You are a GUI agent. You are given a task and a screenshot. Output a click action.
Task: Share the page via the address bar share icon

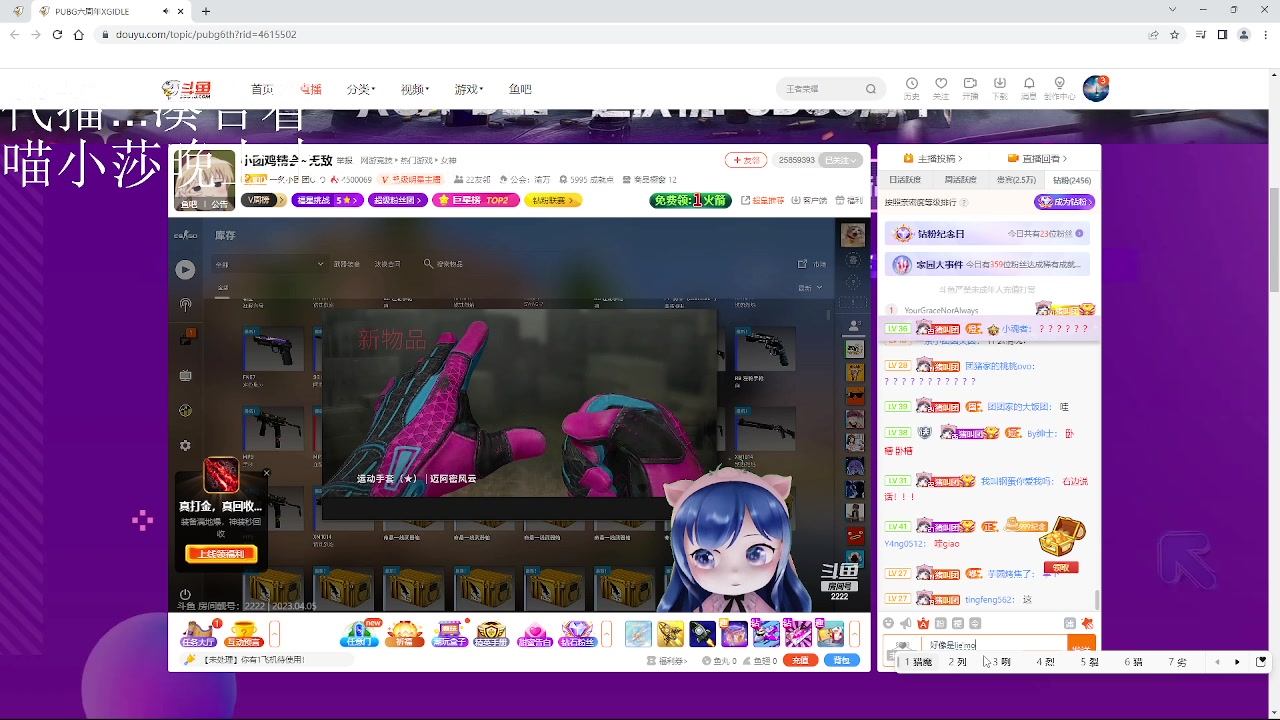coord(1153,34)
